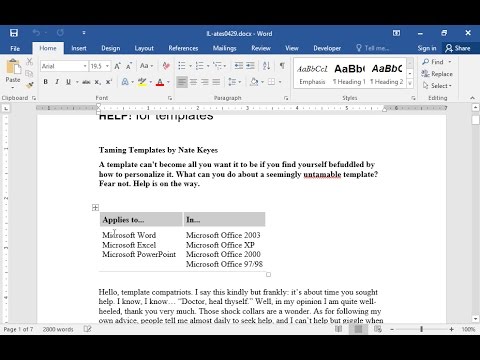Open the Select dropdown
480x360 pixels.
coord(437,86)
